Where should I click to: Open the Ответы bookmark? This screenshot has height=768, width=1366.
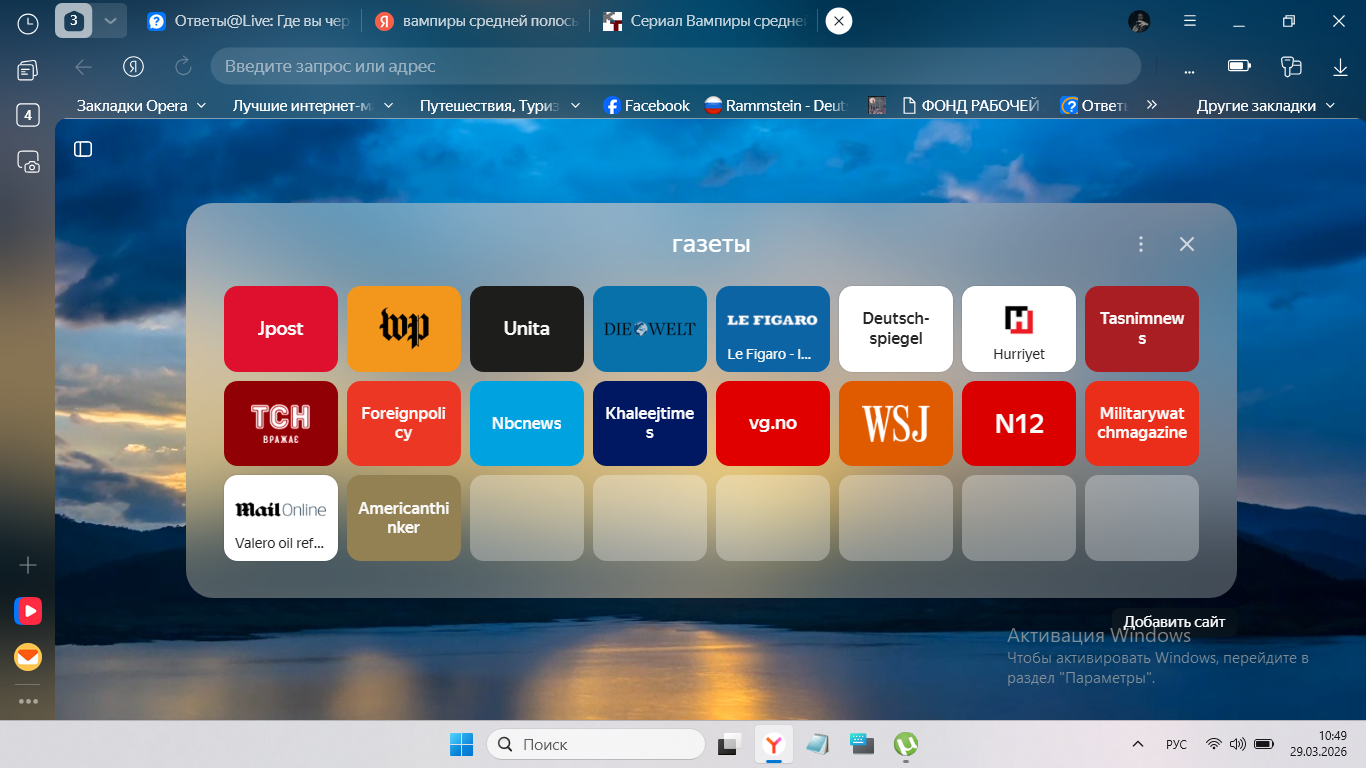[1095, 105]
